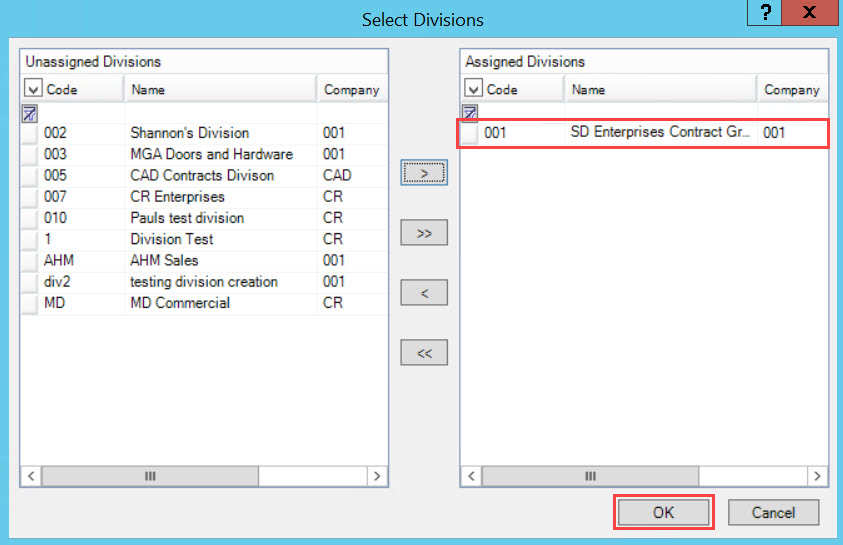Unassign selected division with < button

tap(424, 293)
